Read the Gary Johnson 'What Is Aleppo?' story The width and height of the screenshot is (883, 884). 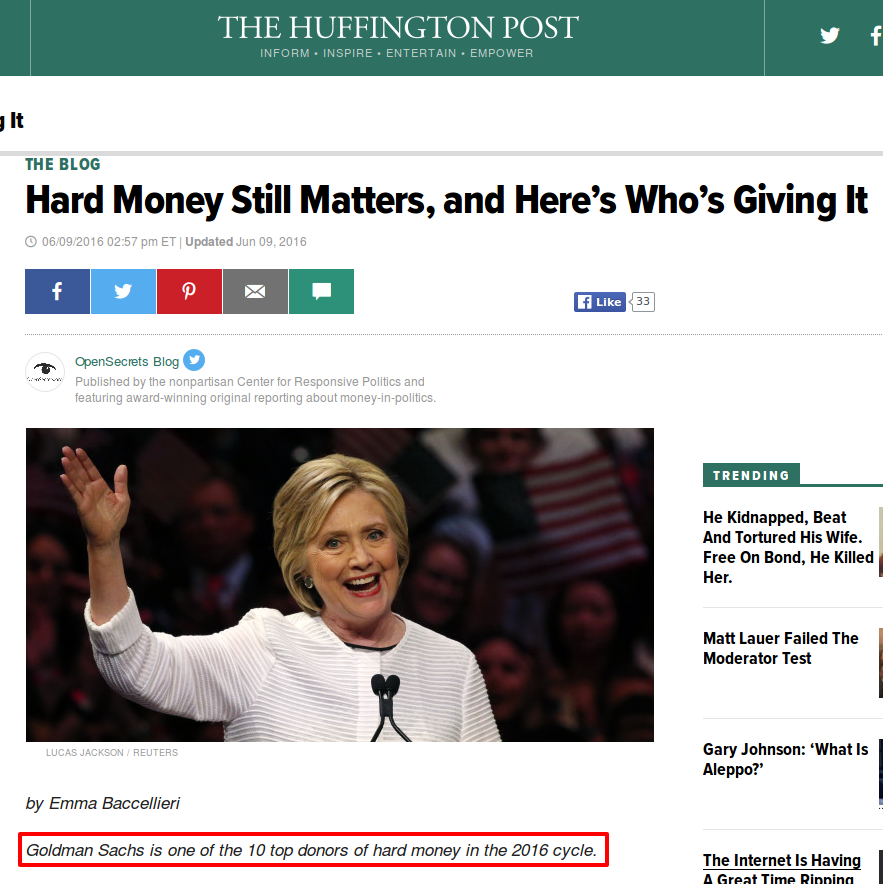(x=785, y=759)
